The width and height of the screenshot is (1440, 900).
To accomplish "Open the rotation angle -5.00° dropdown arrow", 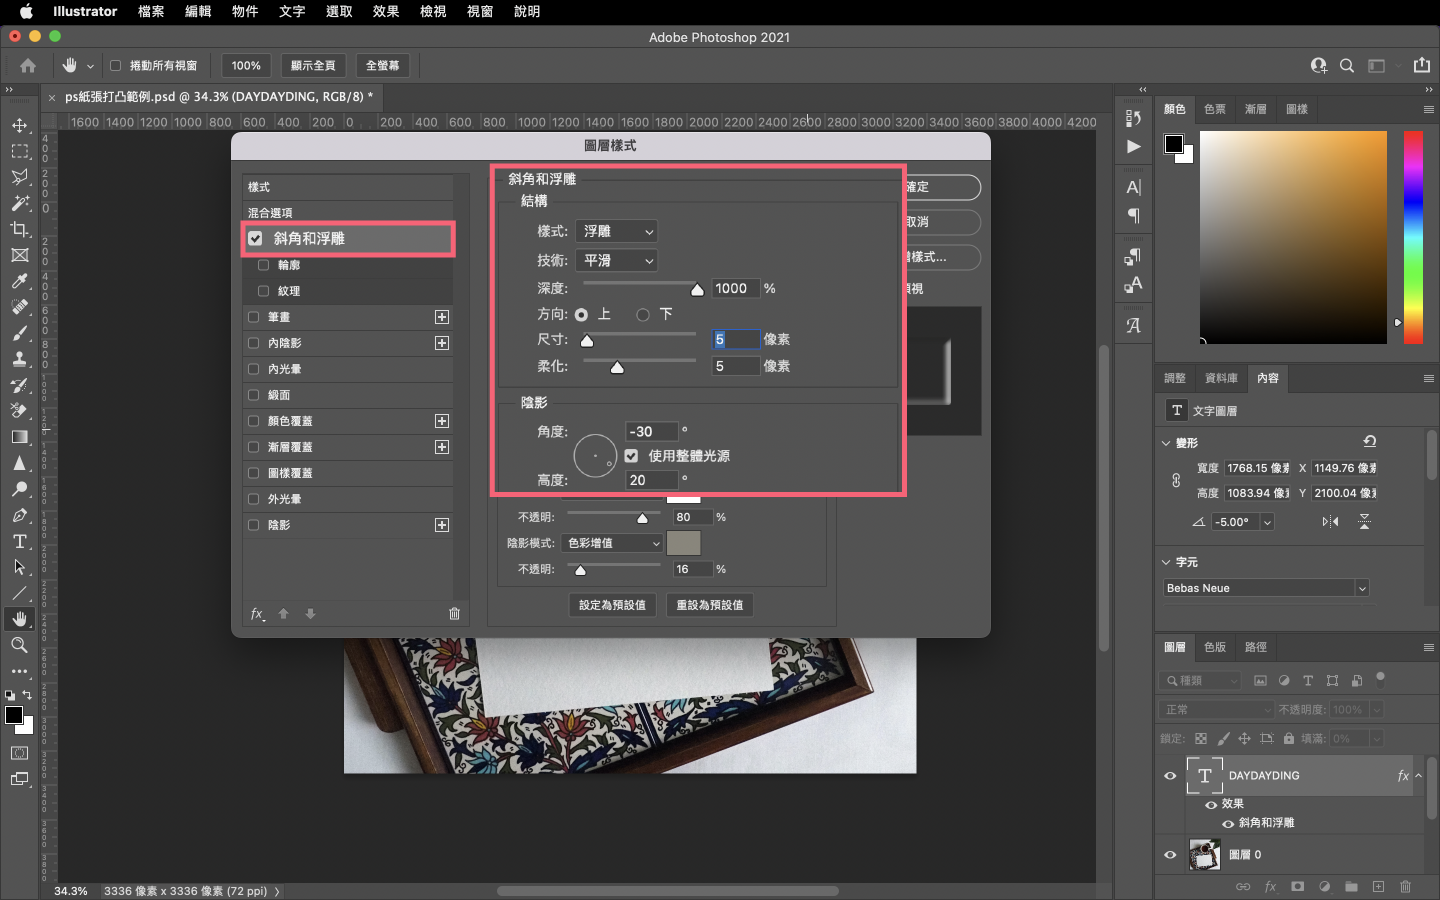I will 1267,522.
